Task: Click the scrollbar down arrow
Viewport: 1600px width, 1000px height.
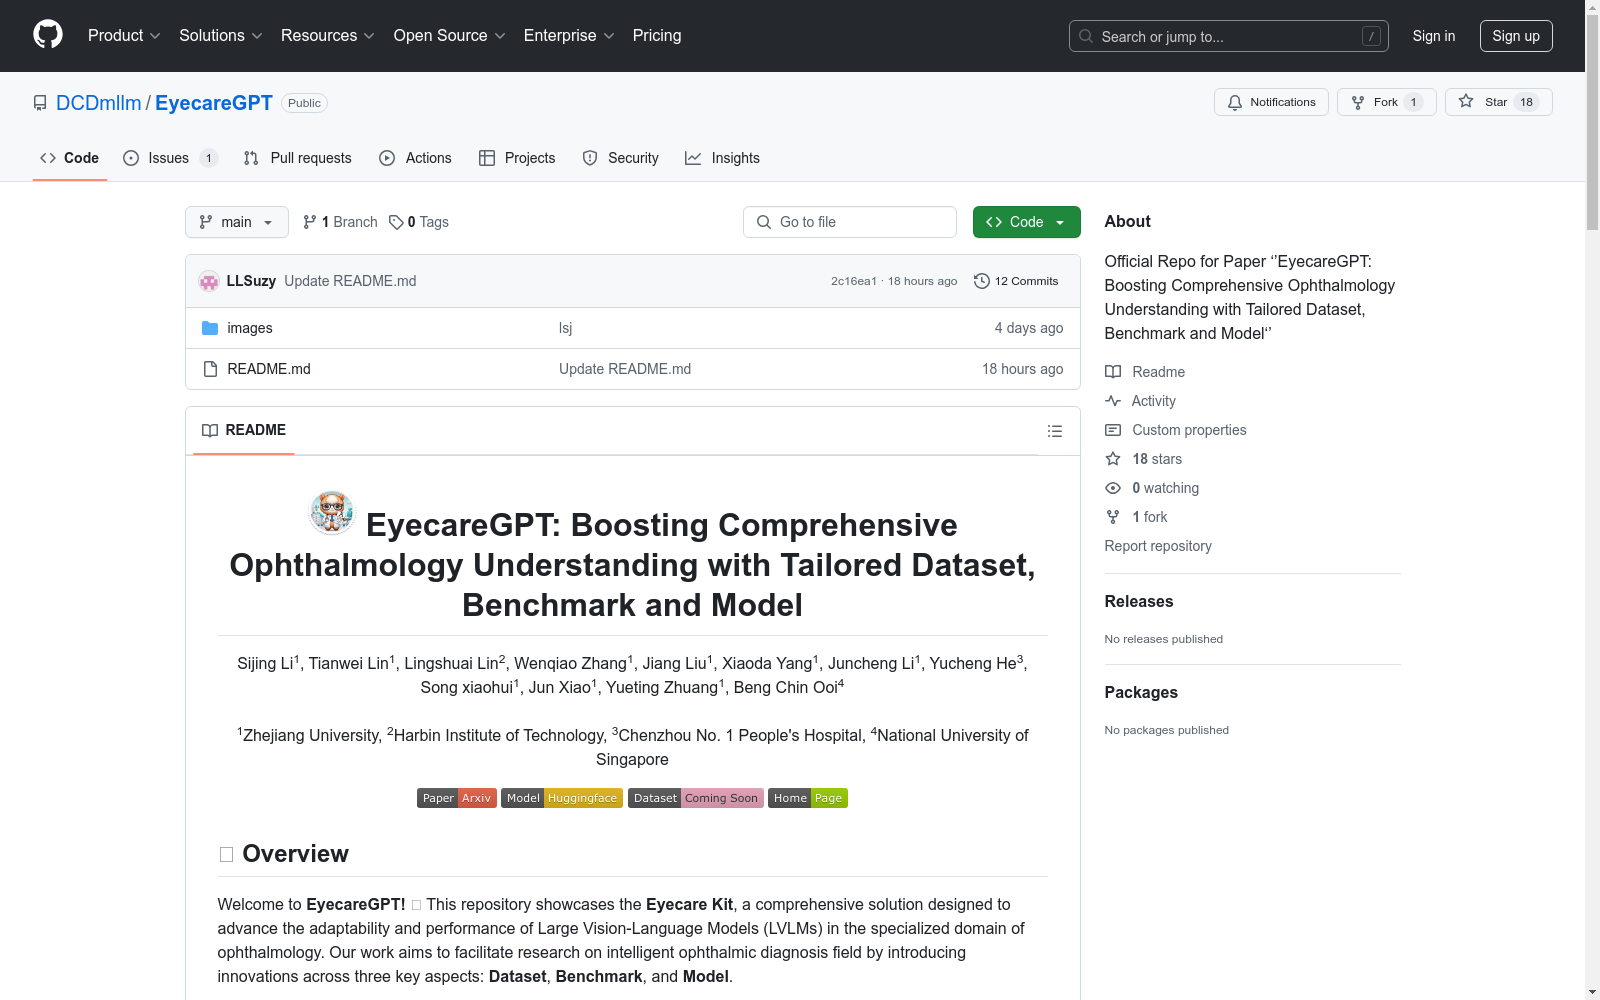Action: [x=1592, y=992]
